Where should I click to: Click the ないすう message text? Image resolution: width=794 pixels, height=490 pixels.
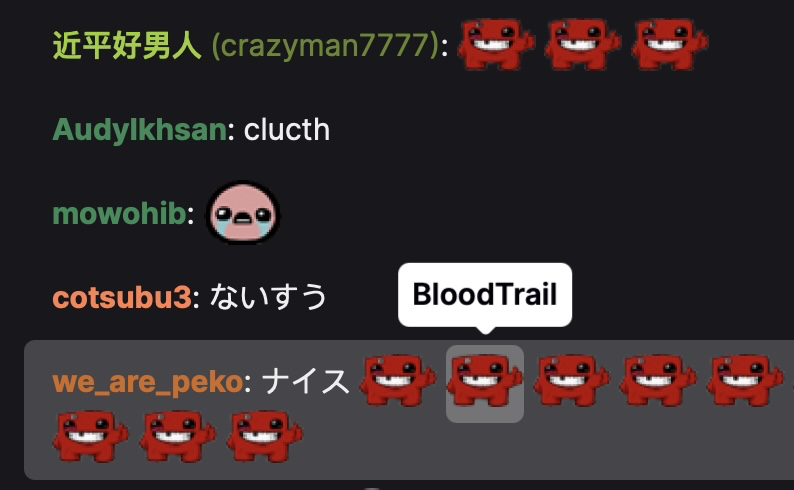268,297
